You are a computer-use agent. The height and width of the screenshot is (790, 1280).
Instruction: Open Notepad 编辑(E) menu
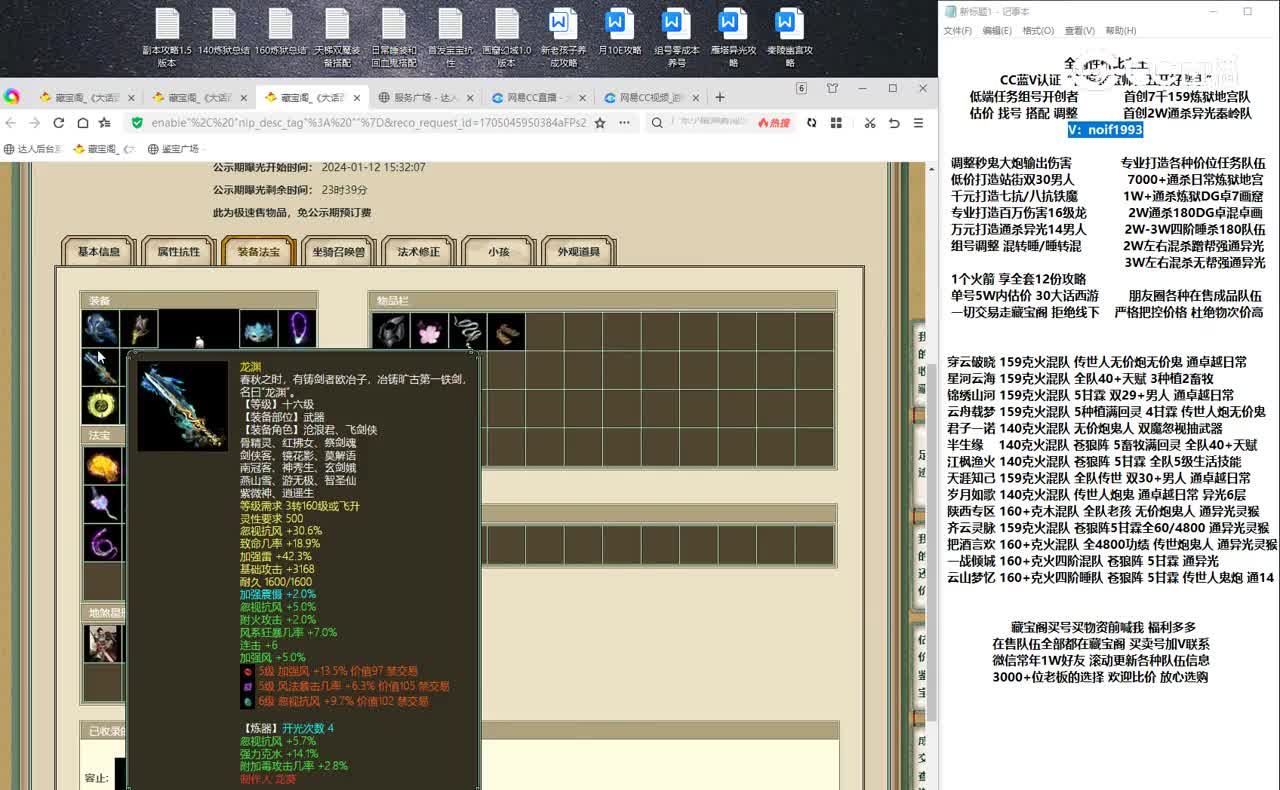click(x=997, y=31)
